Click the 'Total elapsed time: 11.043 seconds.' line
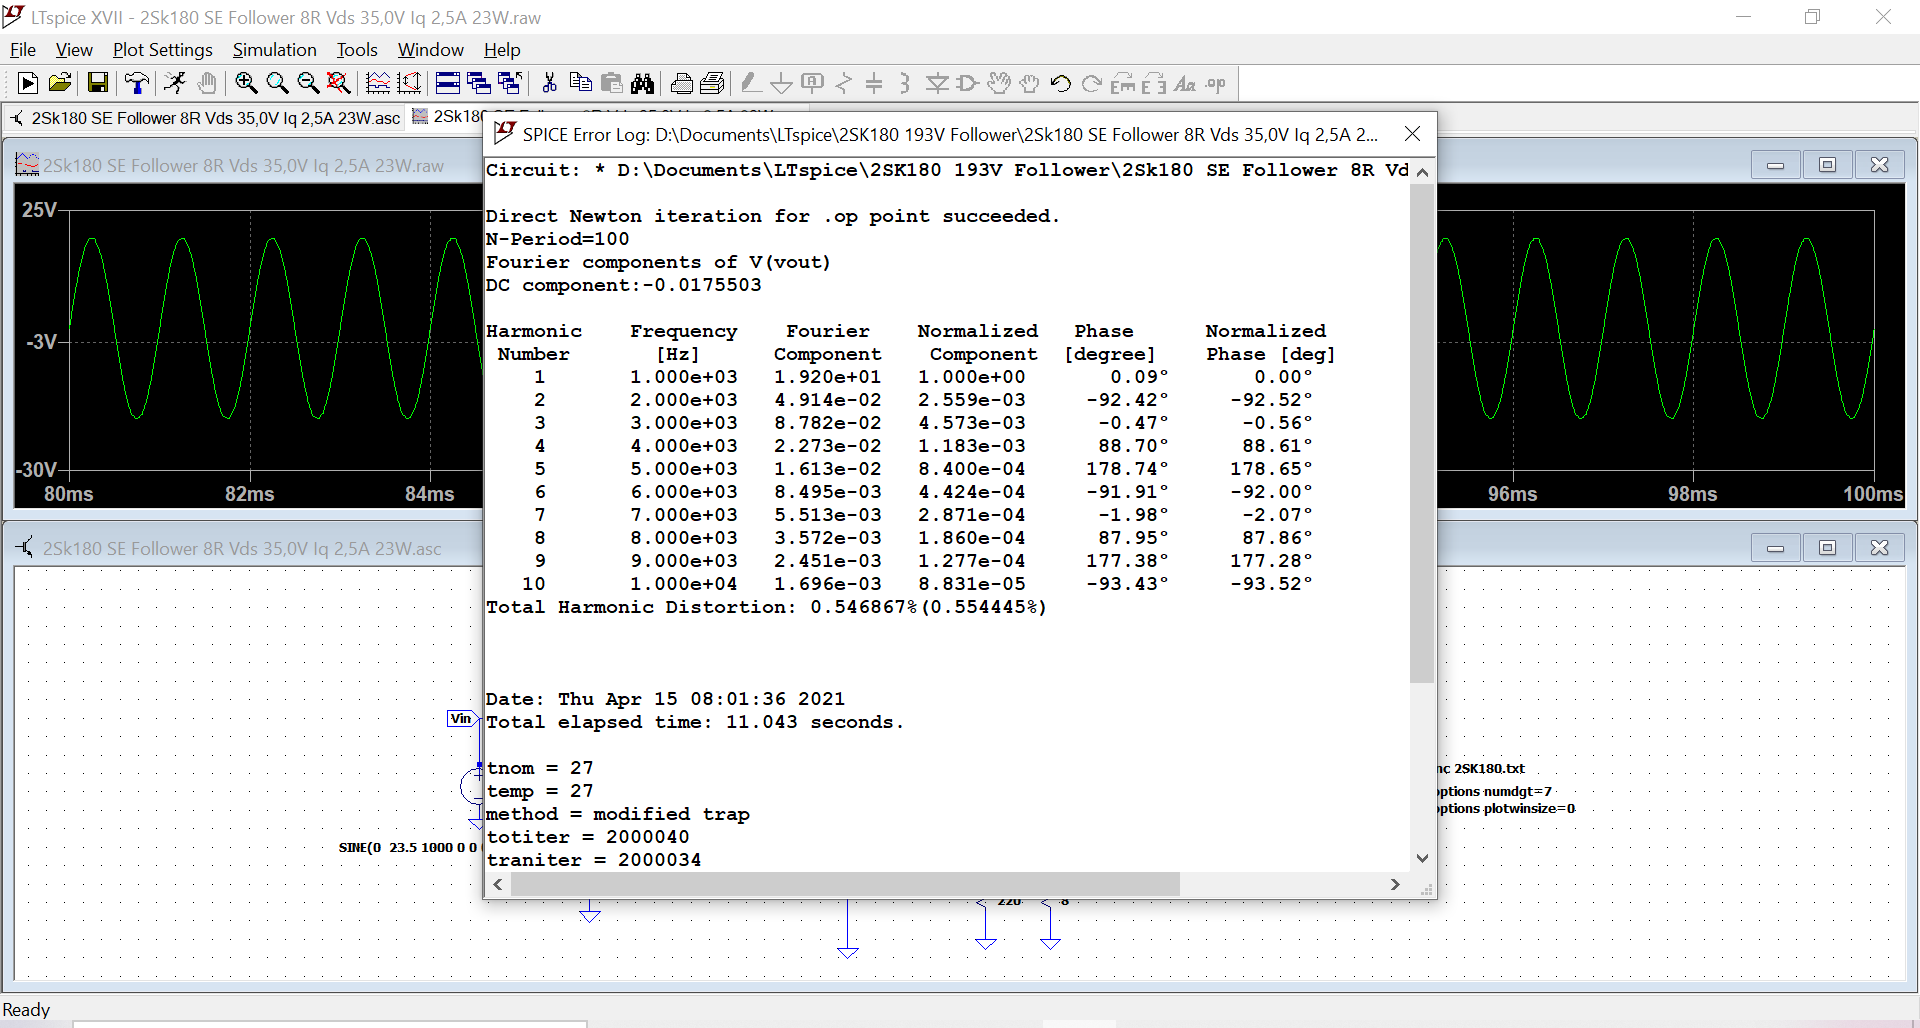Viewport: 1920px width, 1028px height. pos(695,722)
